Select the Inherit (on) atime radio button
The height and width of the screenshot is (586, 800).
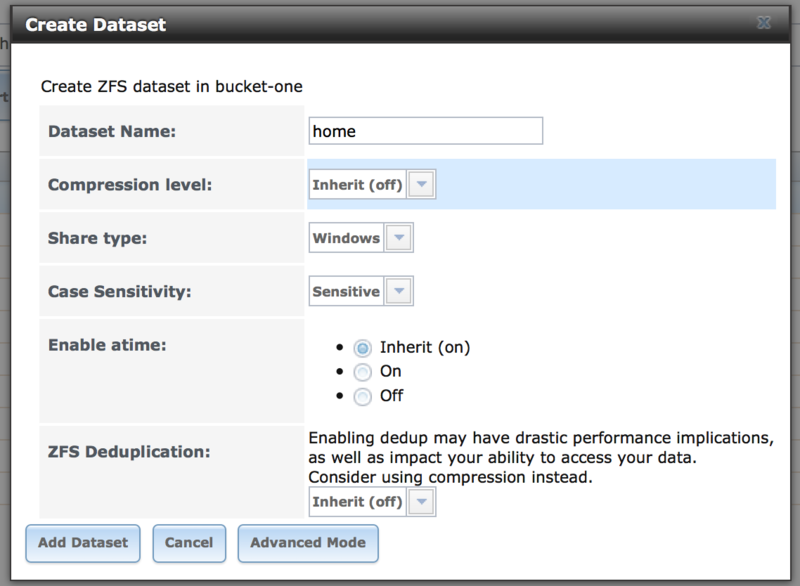[362, 348]
